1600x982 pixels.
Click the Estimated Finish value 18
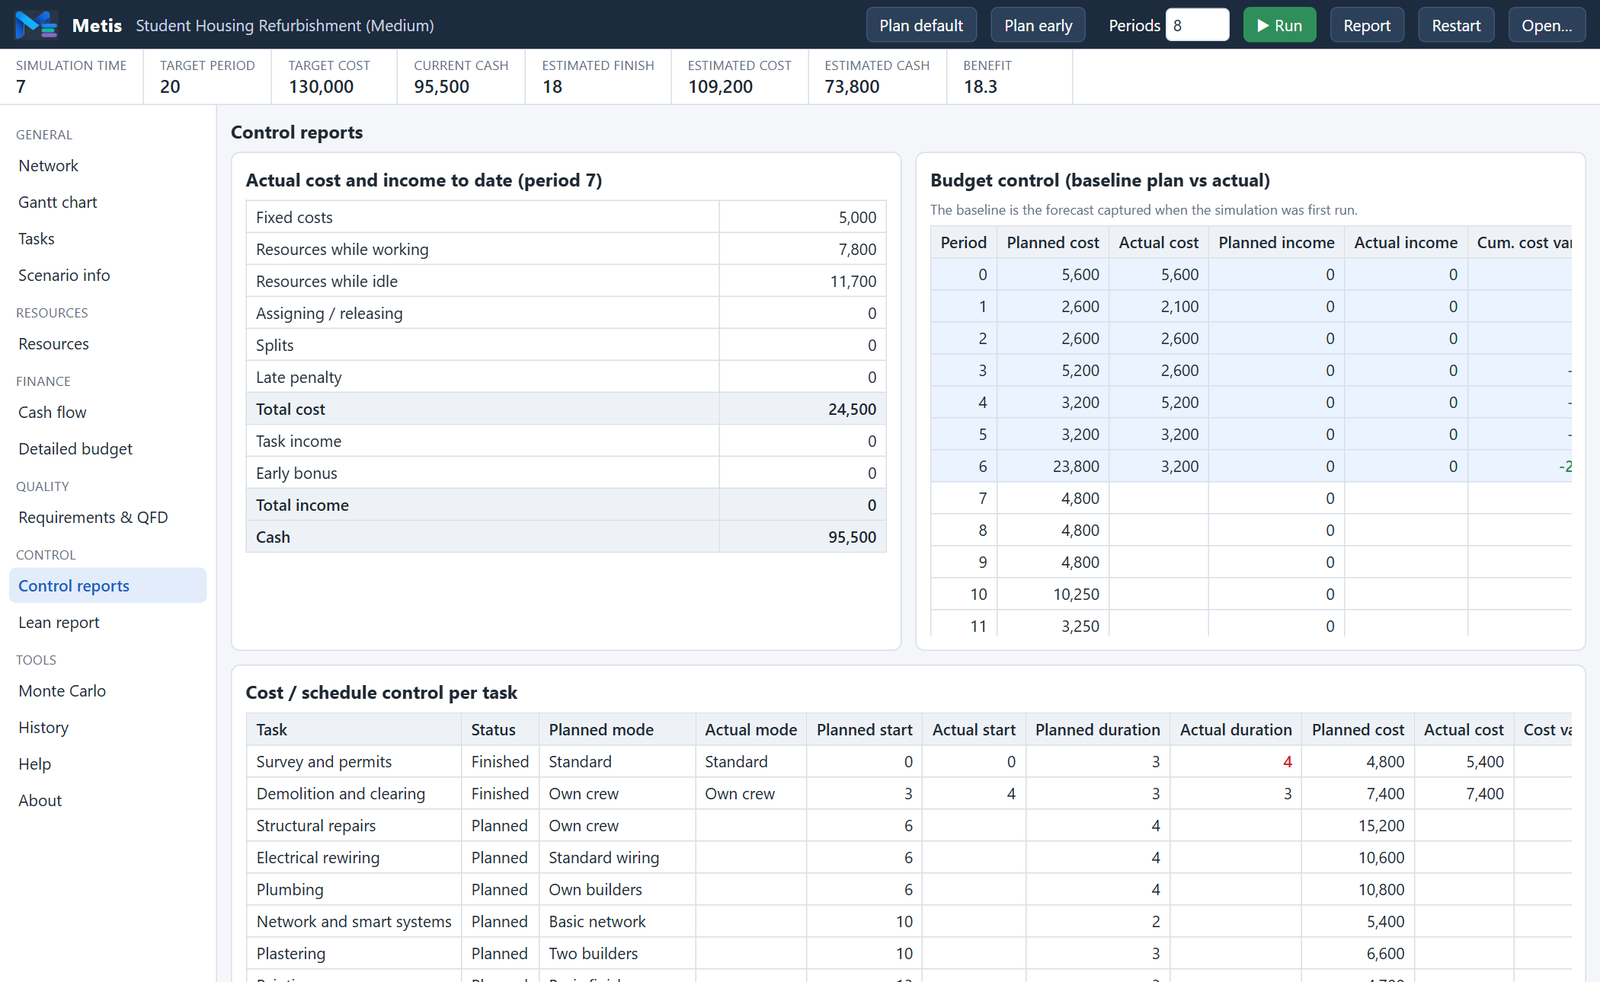point(552,87)
